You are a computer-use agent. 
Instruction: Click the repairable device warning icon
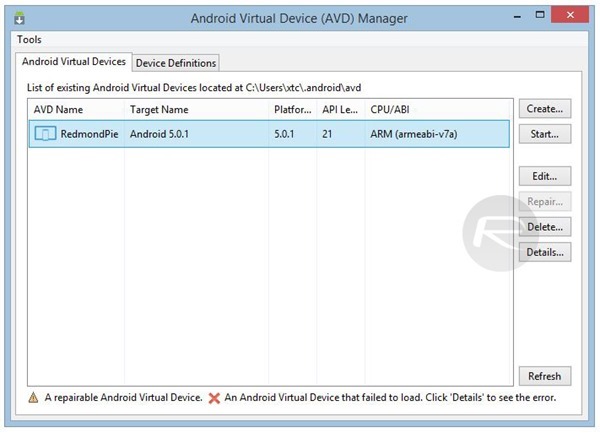point(33,398)
